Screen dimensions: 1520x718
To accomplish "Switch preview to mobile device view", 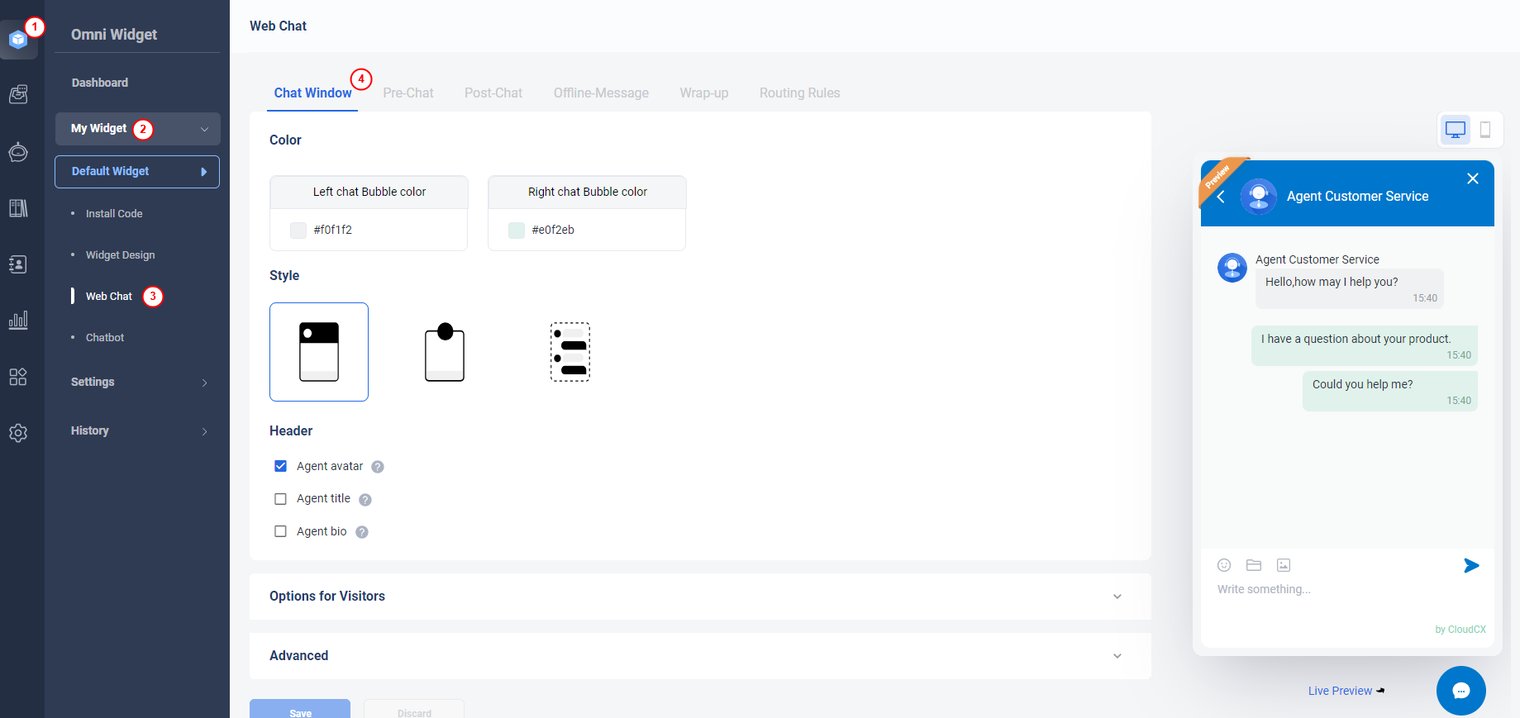I will click(x=1485, y=129).
